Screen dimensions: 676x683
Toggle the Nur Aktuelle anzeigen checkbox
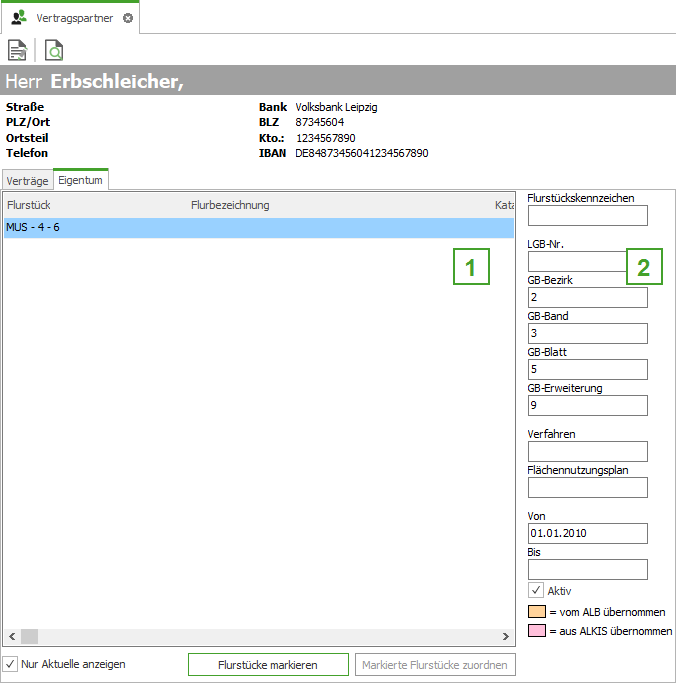pyautogui.click(x=11, y=663)
